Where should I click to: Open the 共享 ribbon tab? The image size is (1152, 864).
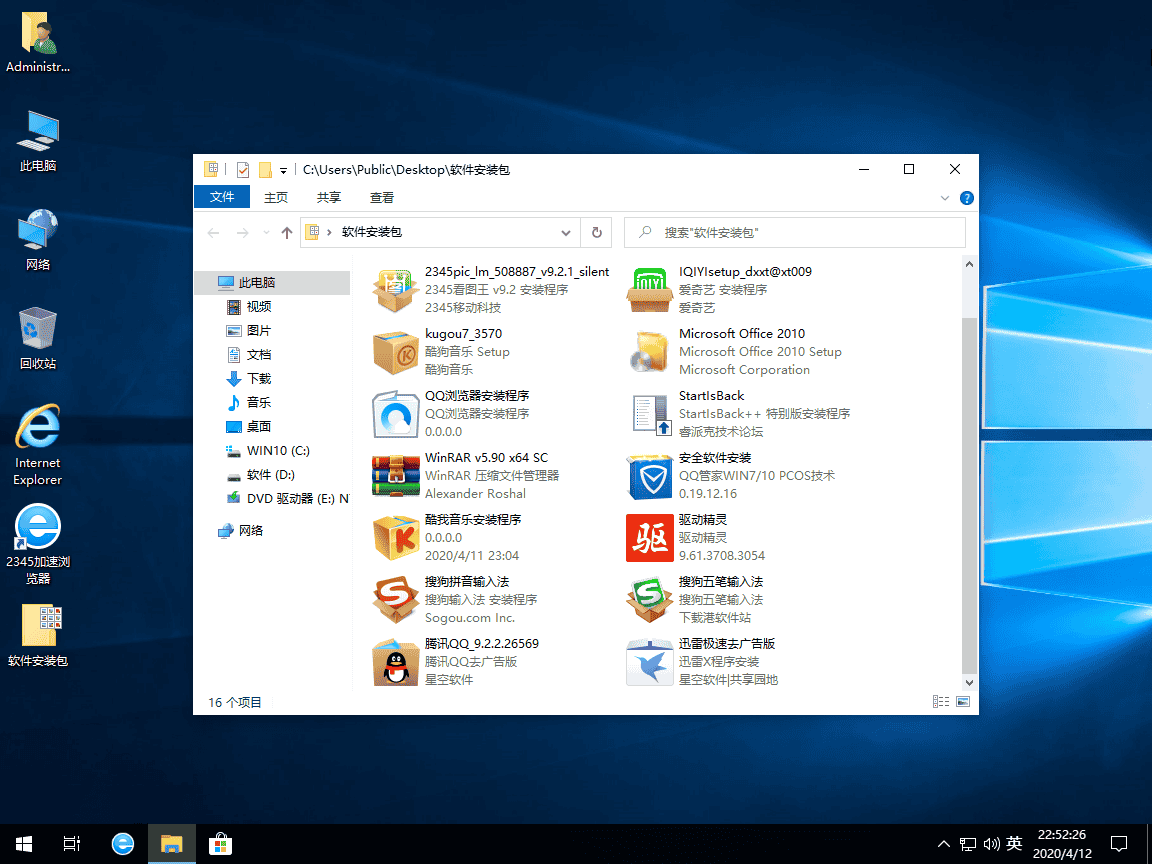click(x=329, y=198)
